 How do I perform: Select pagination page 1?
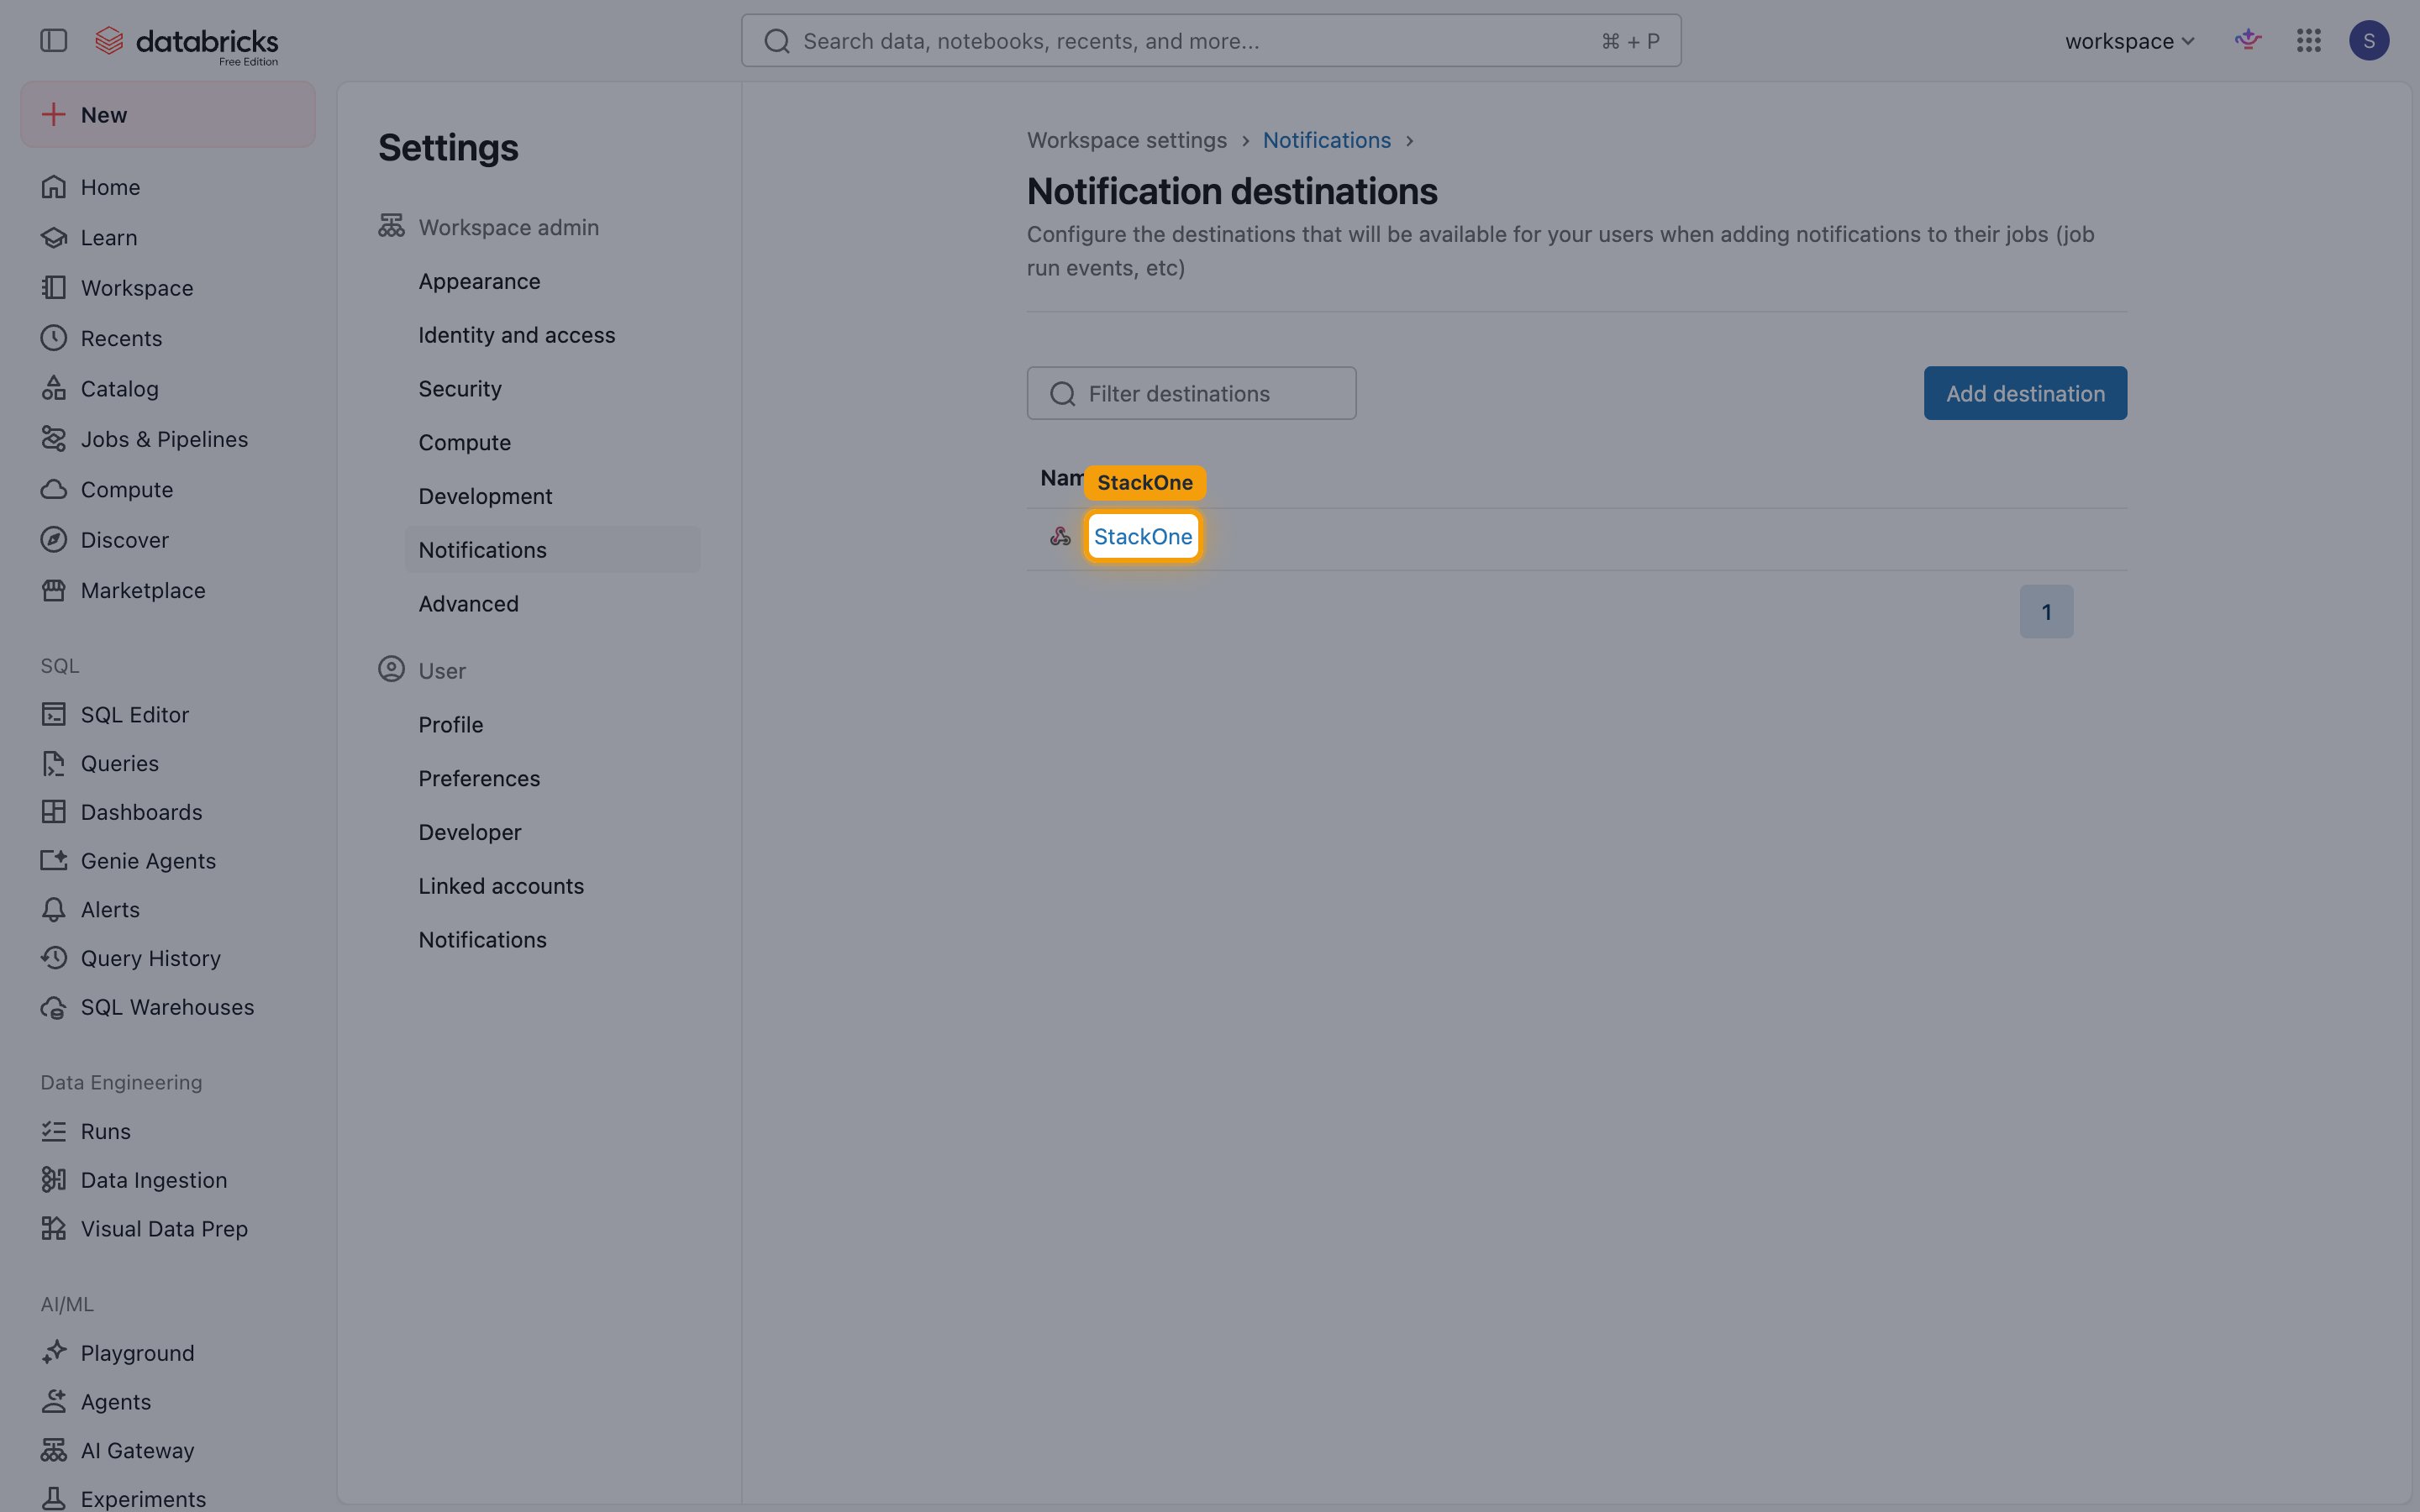click(x=2046, y=612)
